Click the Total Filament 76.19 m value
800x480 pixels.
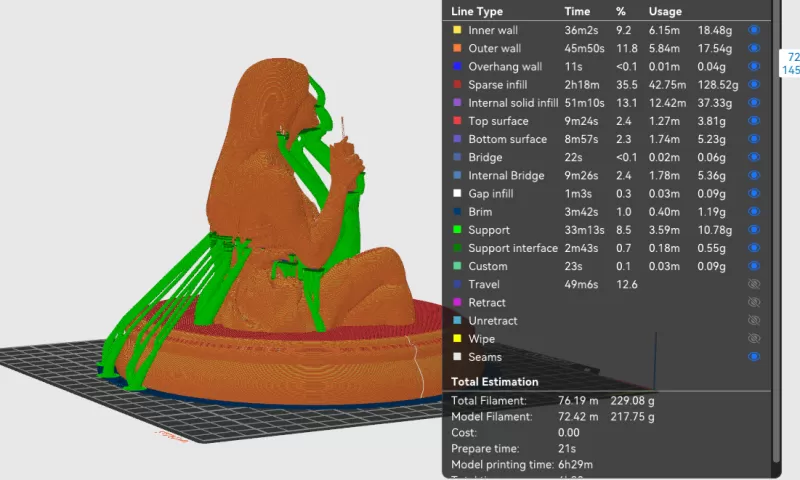click(x=578, y=400)
